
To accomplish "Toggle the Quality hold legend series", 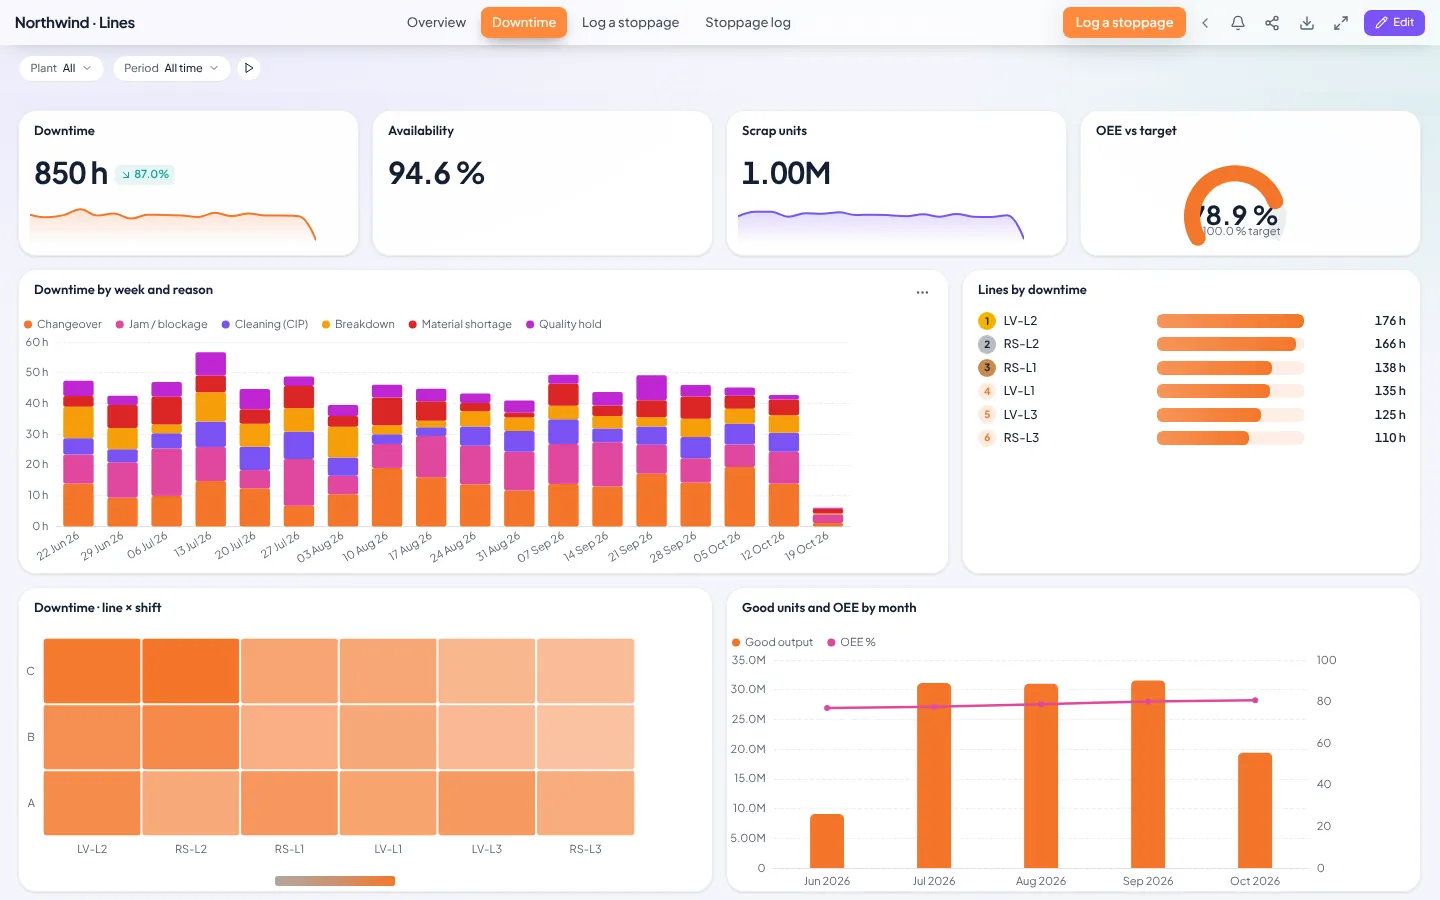I will (564, 324).
